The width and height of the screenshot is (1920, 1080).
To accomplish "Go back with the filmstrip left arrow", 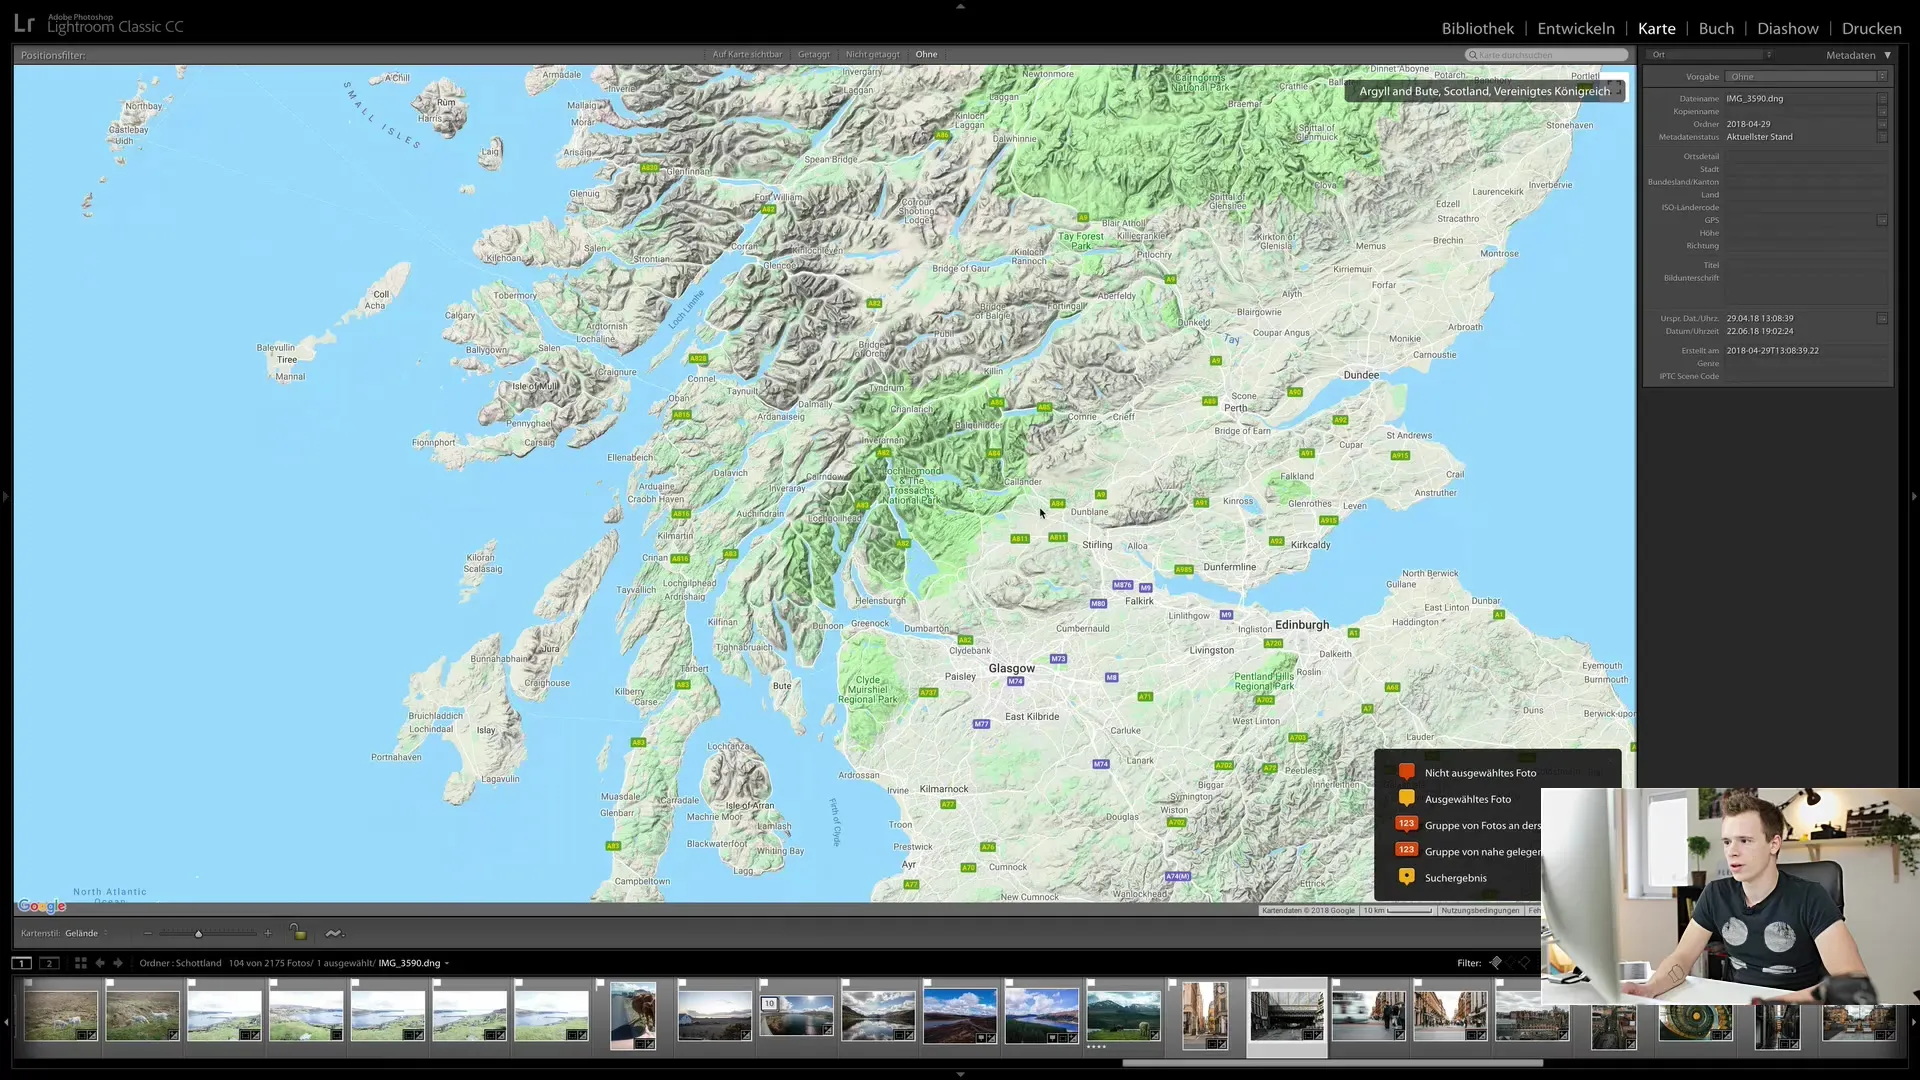I will (100, 963).
